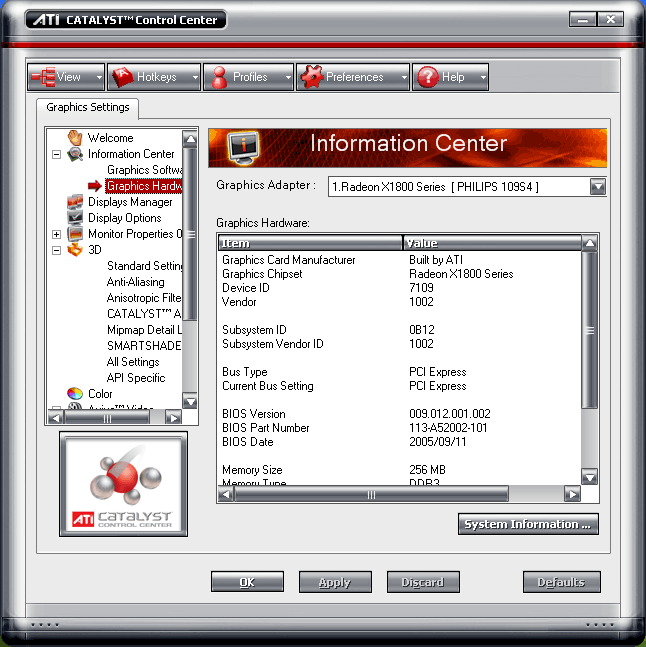Select CATALYST A.I. tree item
646x647 pixels.
[x=144, y=314]
